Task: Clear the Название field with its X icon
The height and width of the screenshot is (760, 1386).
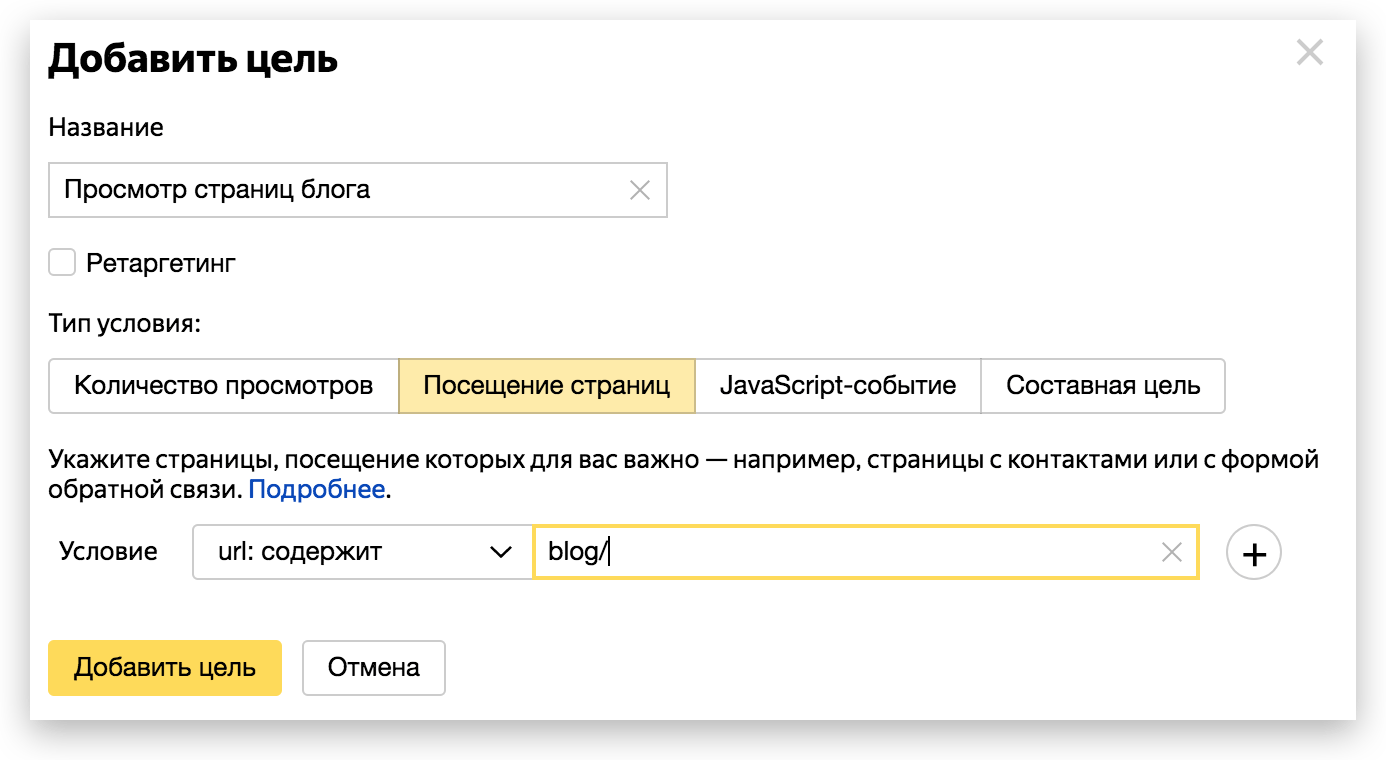Action: pyautogui.click(x=639, y=190)
